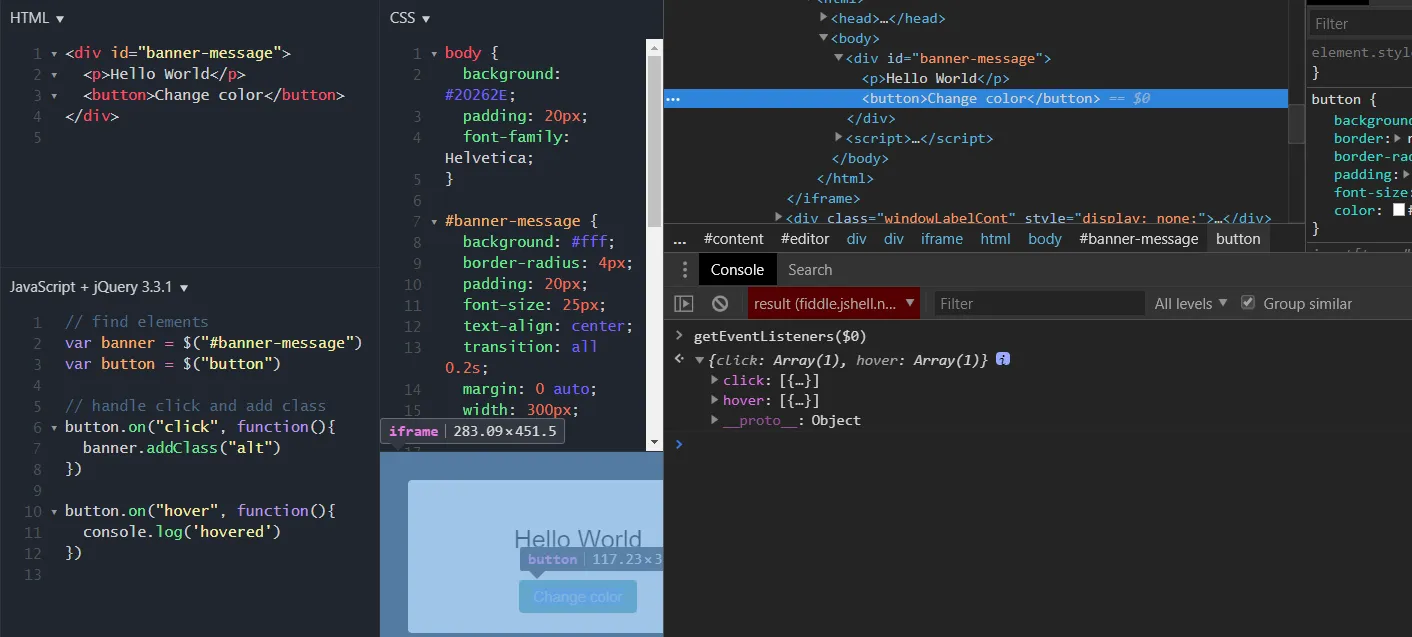Click the '// find elements' comment line
This screenshot has height=637, width=1412.
tap(137, 322)
